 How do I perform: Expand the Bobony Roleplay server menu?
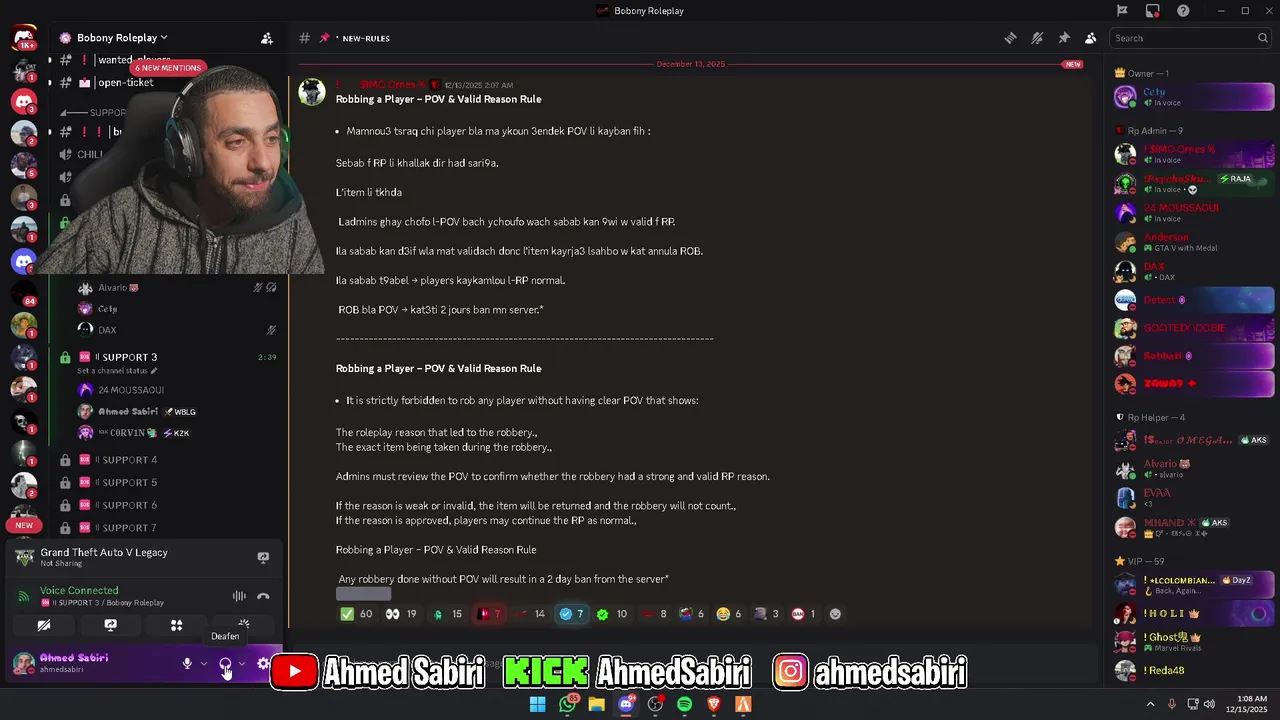point(113,38)
